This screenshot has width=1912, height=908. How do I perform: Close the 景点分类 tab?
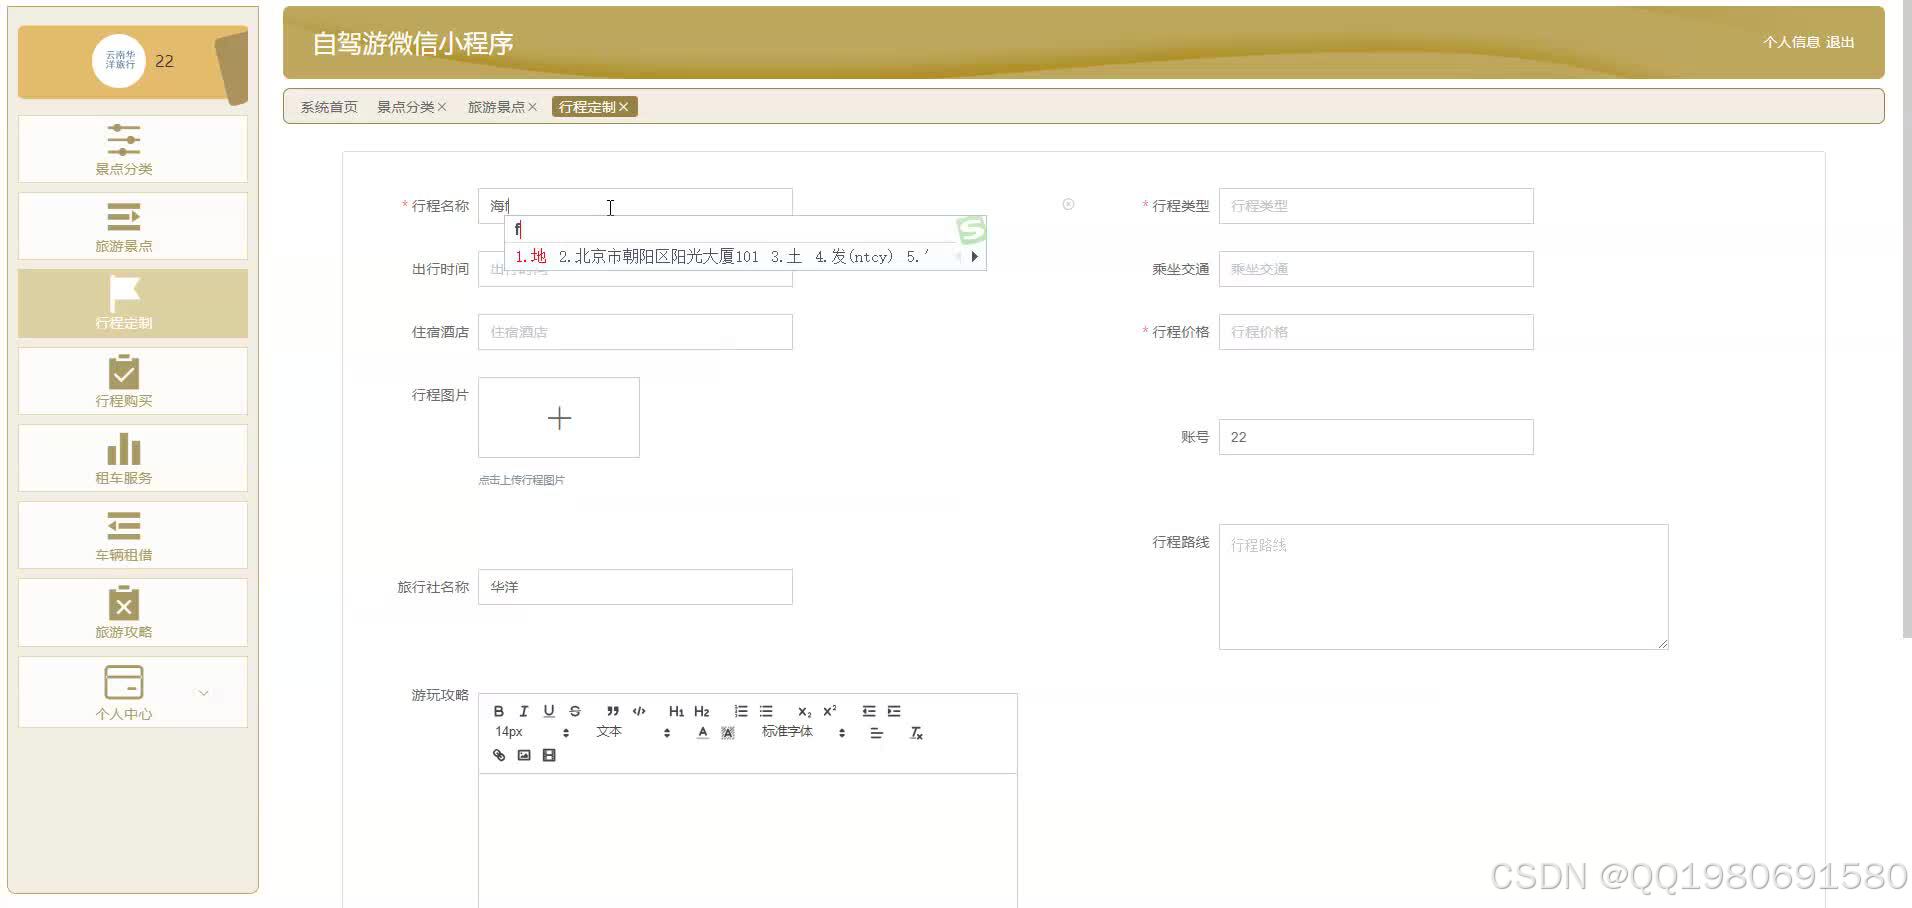tap(442, 107)
